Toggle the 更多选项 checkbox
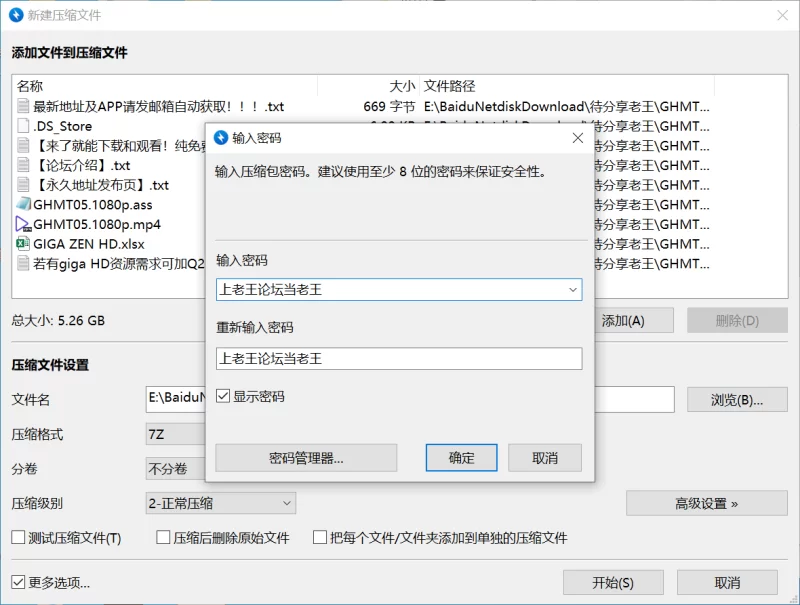 [18, 582]
